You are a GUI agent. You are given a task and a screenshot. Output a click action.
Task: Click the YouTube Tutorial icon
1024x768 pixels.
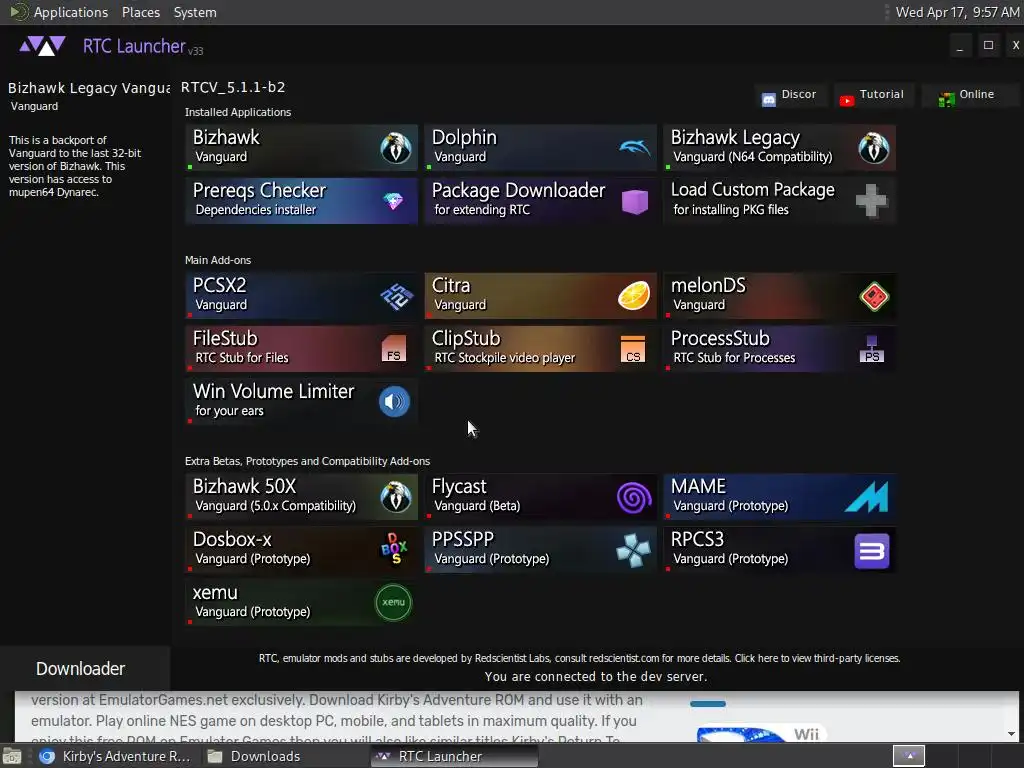(847, 101)
